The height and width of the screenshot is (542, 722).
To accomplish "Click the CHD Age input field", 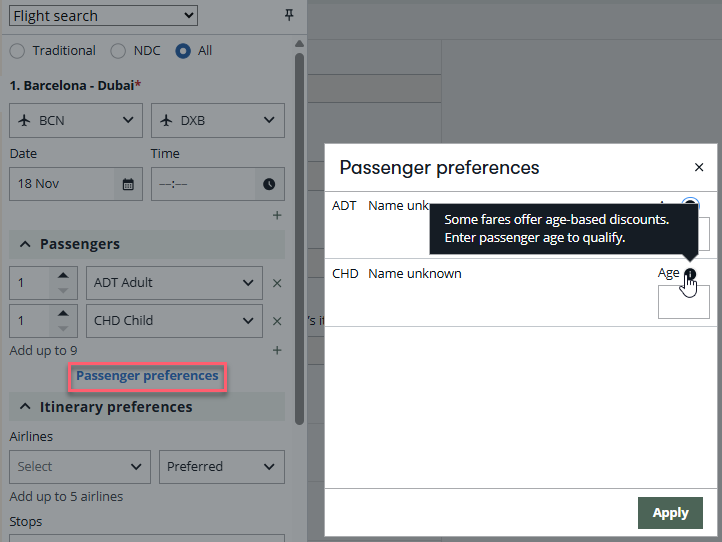I will [x=683, y=301].
